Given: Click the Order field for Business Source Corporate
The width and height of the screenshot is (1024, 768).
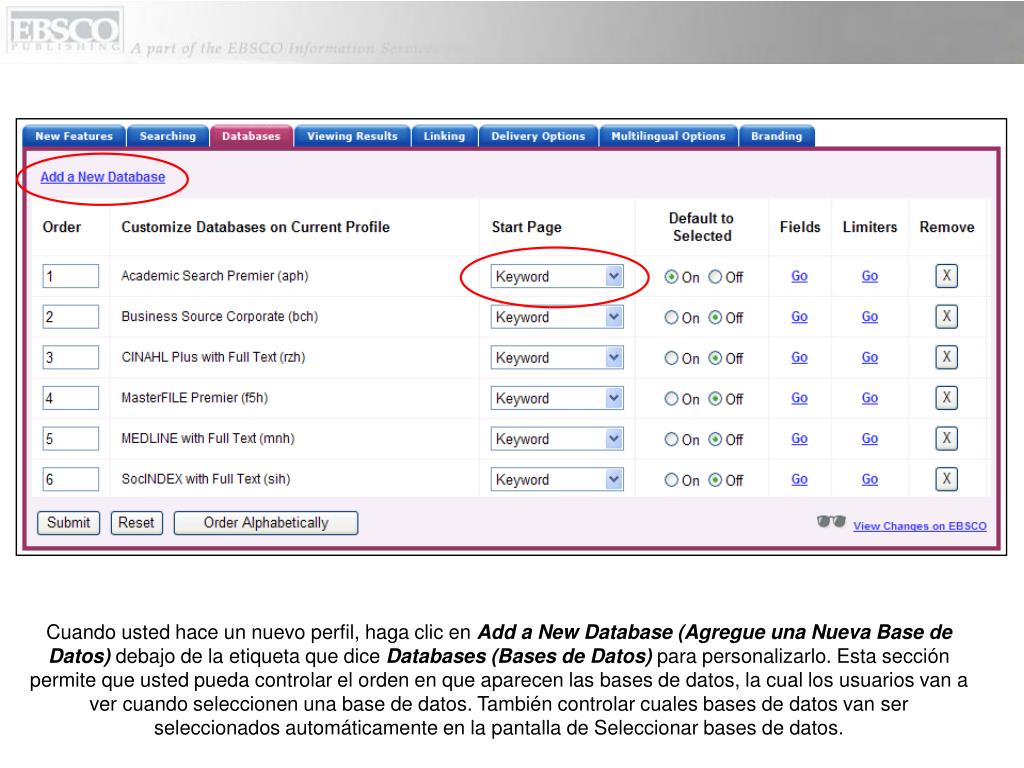Looking at the screenshot, I should click(x=71, y=317).
